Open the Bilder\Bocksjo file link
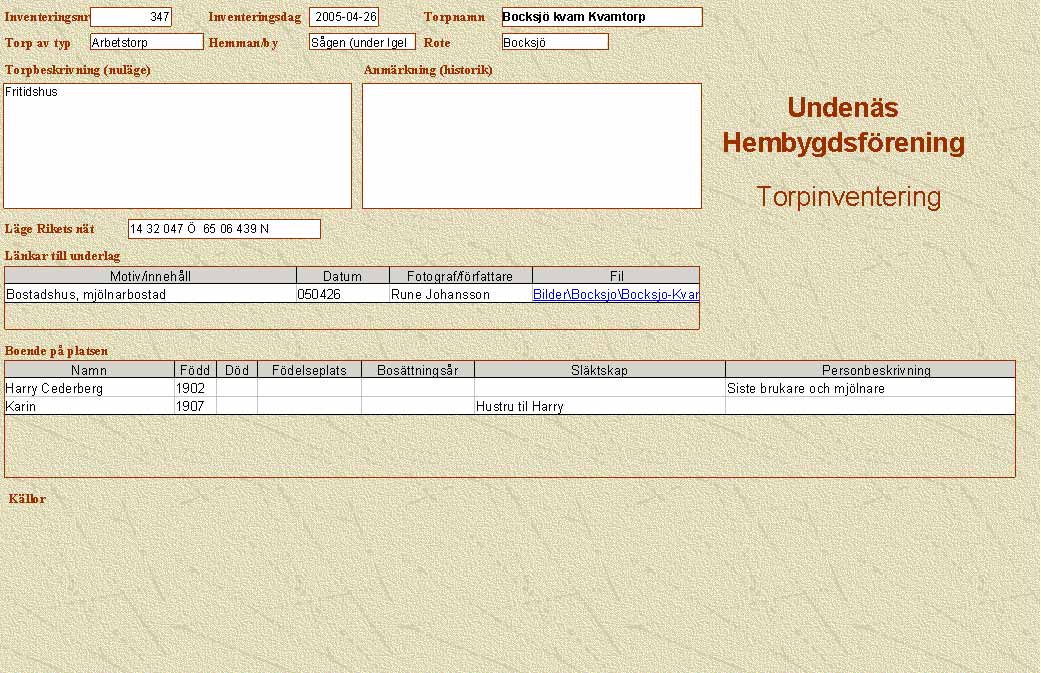 point(615,295)
